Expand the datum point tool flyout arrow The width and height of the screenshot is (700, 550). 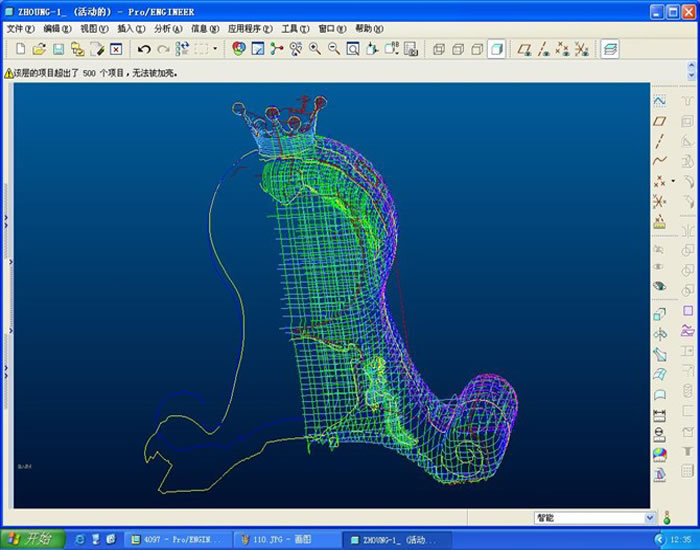pyautogui.click(x=673, y=181)
